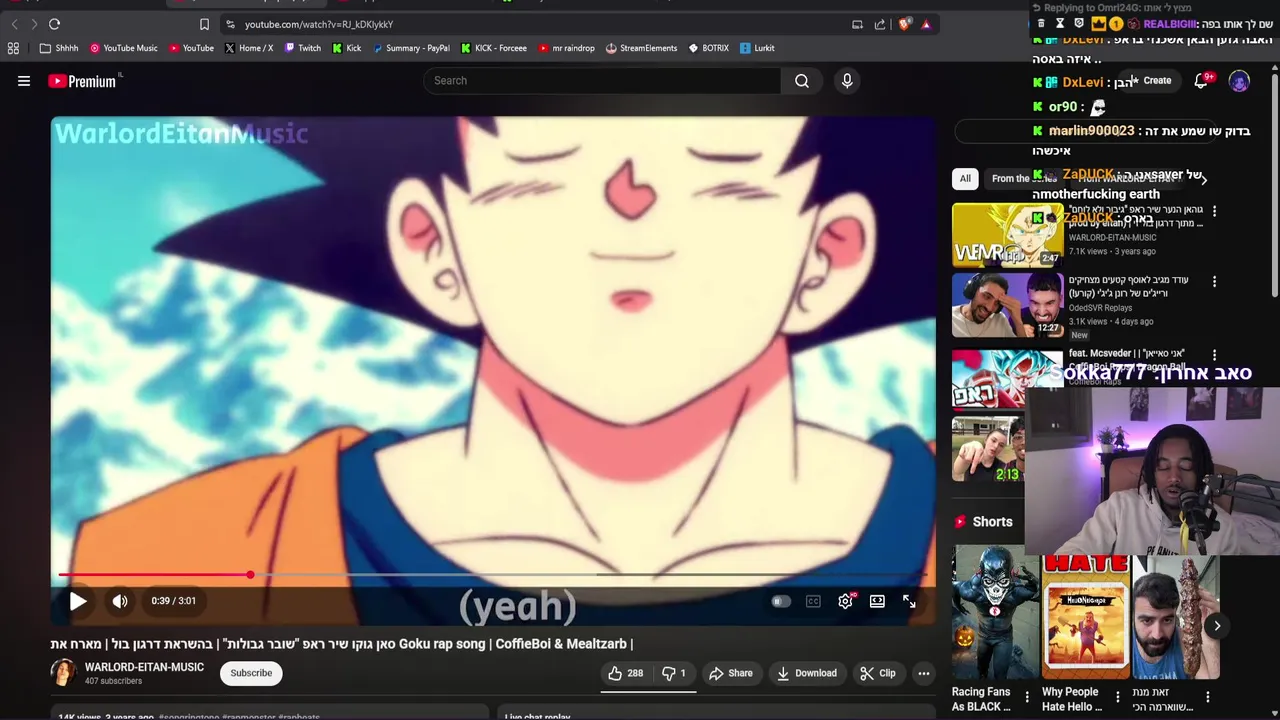Open options for Why People Hate Hello short
The height and width of the screenshot is (720, 1280).
(1117, 697)
